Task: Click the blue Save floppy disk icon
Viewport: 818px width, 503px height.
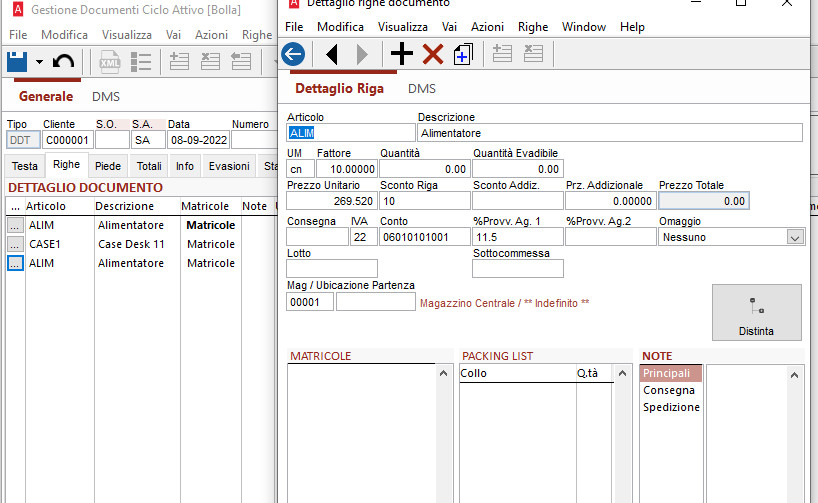Action: pyautogui.click(x=17, y=62)
